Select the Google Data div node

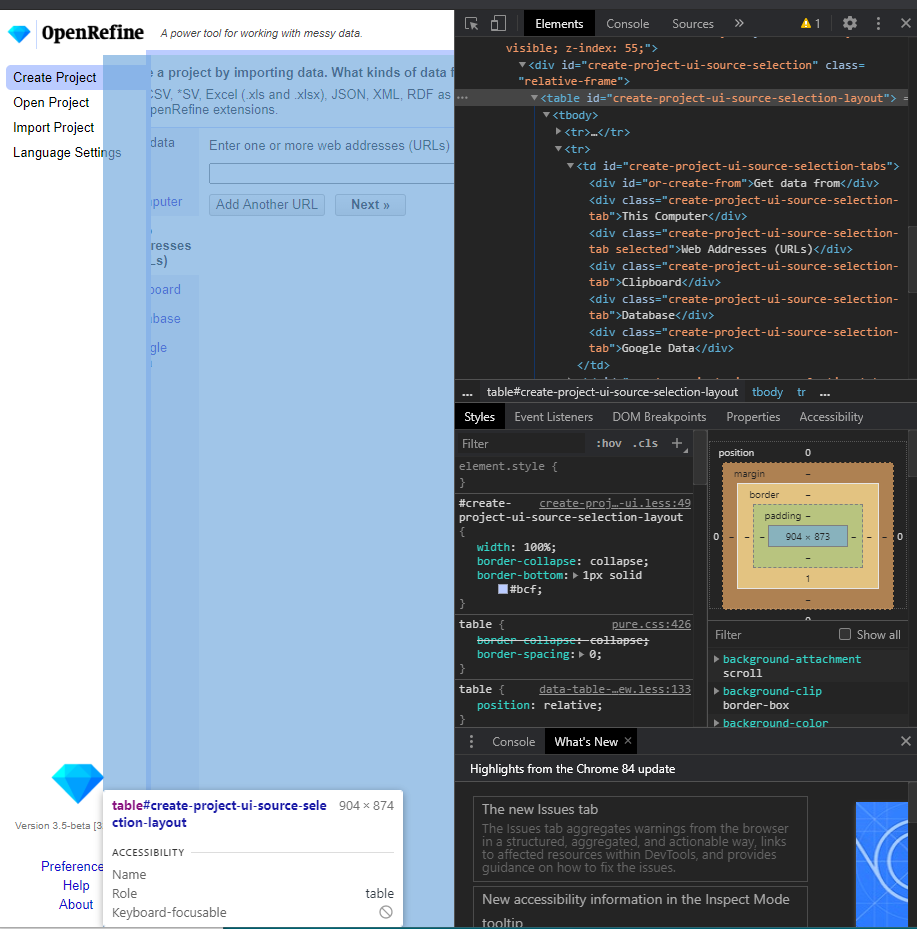tap(743, 340)
